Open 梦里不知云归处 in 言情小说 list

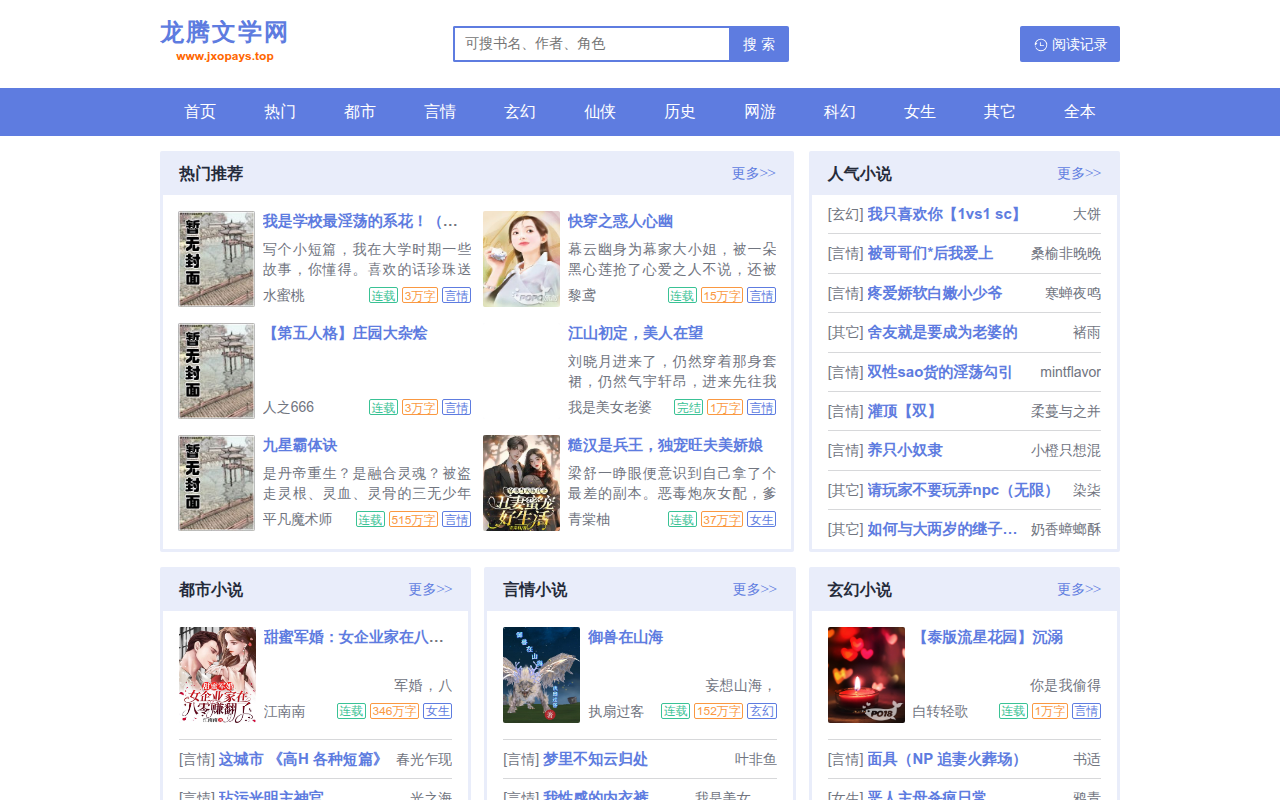pyautogui.click(x=595, y=759)
